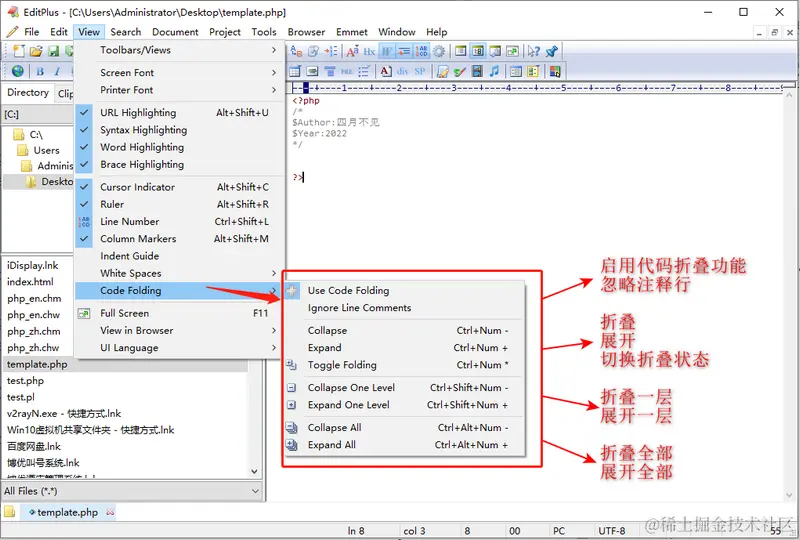Click the color palette toolbar icon

(555, 71)
